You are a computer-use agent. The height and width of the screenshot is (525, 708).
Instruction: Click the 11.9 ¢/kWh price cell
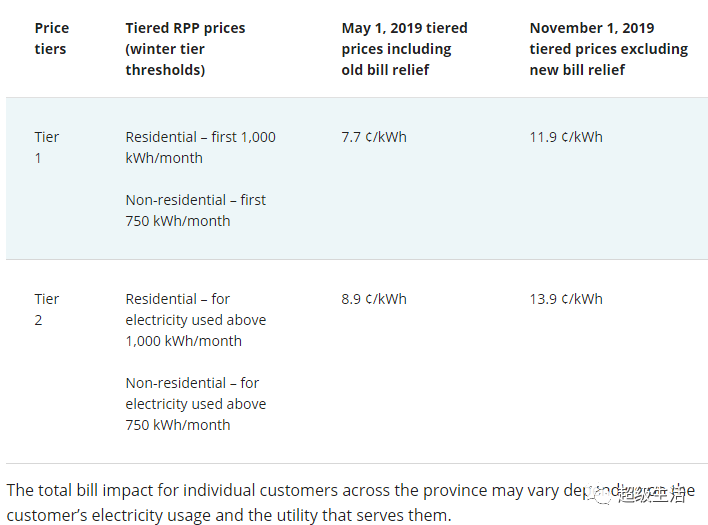pyautogui.click(x=566, y=137)
